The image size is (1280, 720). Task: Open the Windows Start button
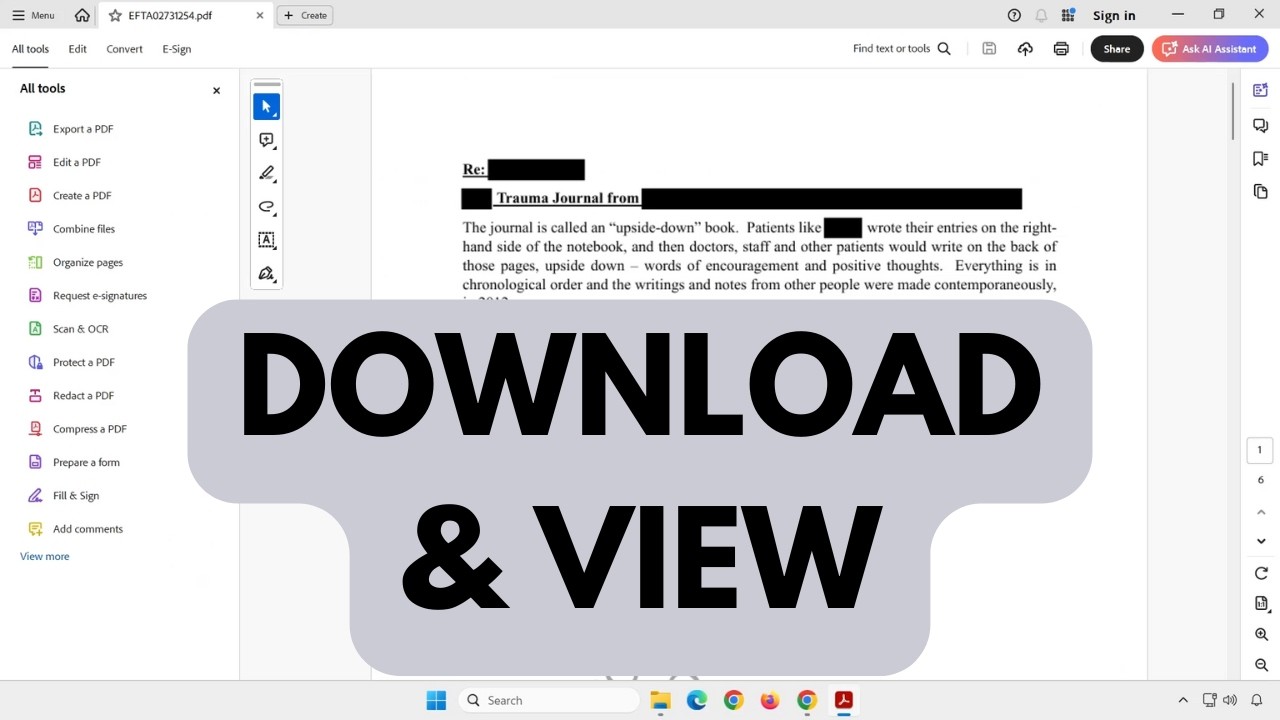click(x=436, y=700)
